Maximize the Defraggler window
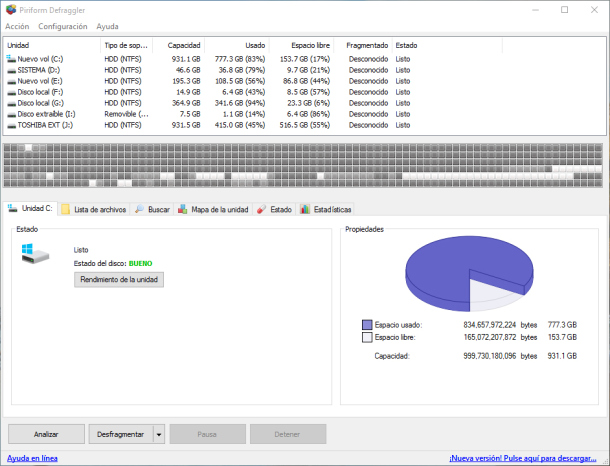610x466 pixels. [x=564, y=10]
